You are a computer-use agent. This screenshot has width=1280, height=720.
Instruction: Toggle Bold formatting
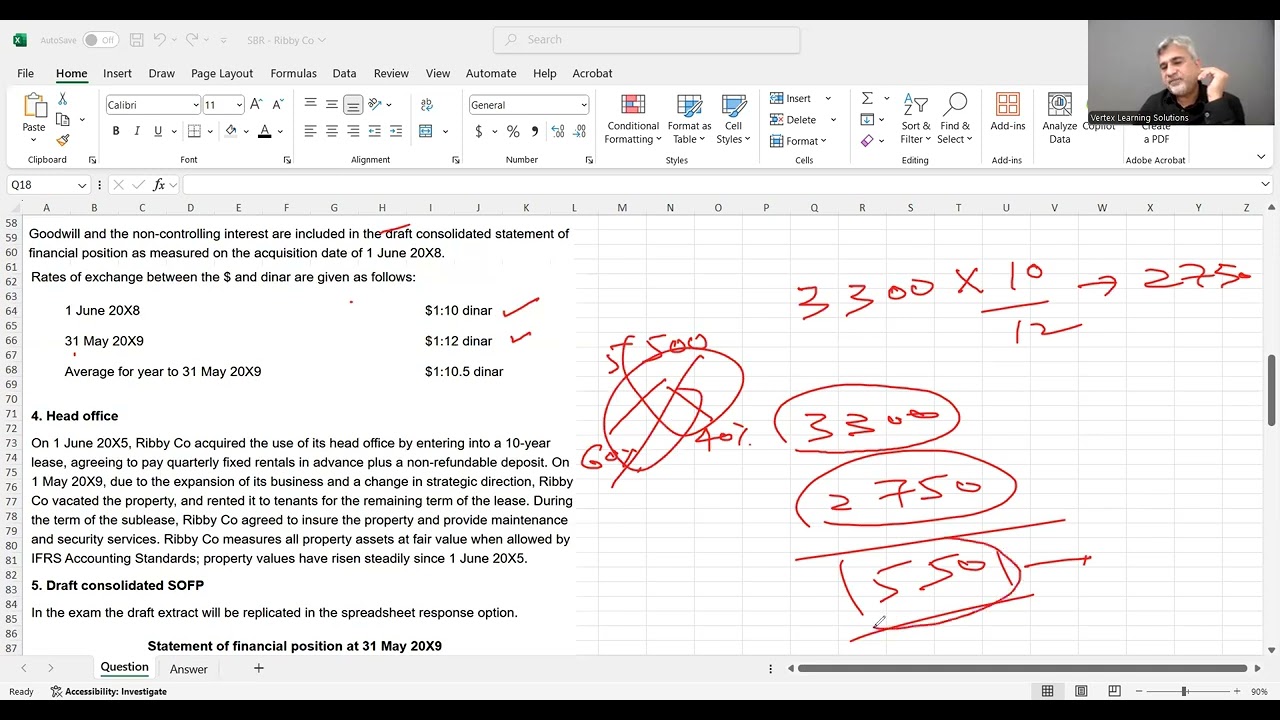click(x=116, y=131)
